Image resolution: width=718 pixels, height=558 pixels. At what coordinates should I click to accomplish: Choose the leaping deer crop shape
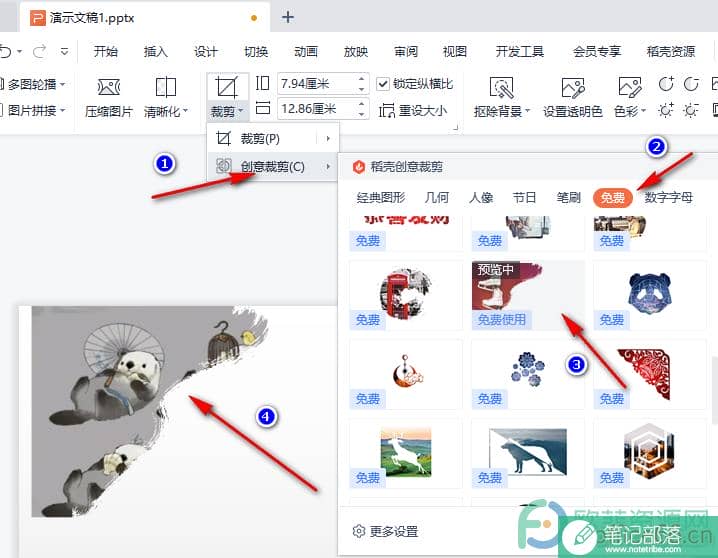tap(406, 453)
